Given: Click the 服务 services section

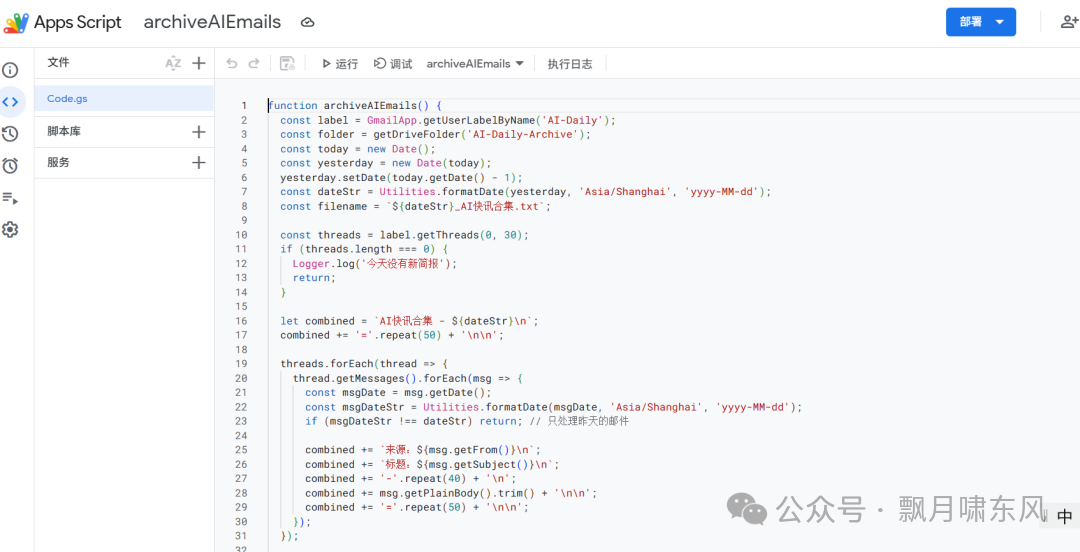Looking at the screenshot, I should (x=58, y=163).
